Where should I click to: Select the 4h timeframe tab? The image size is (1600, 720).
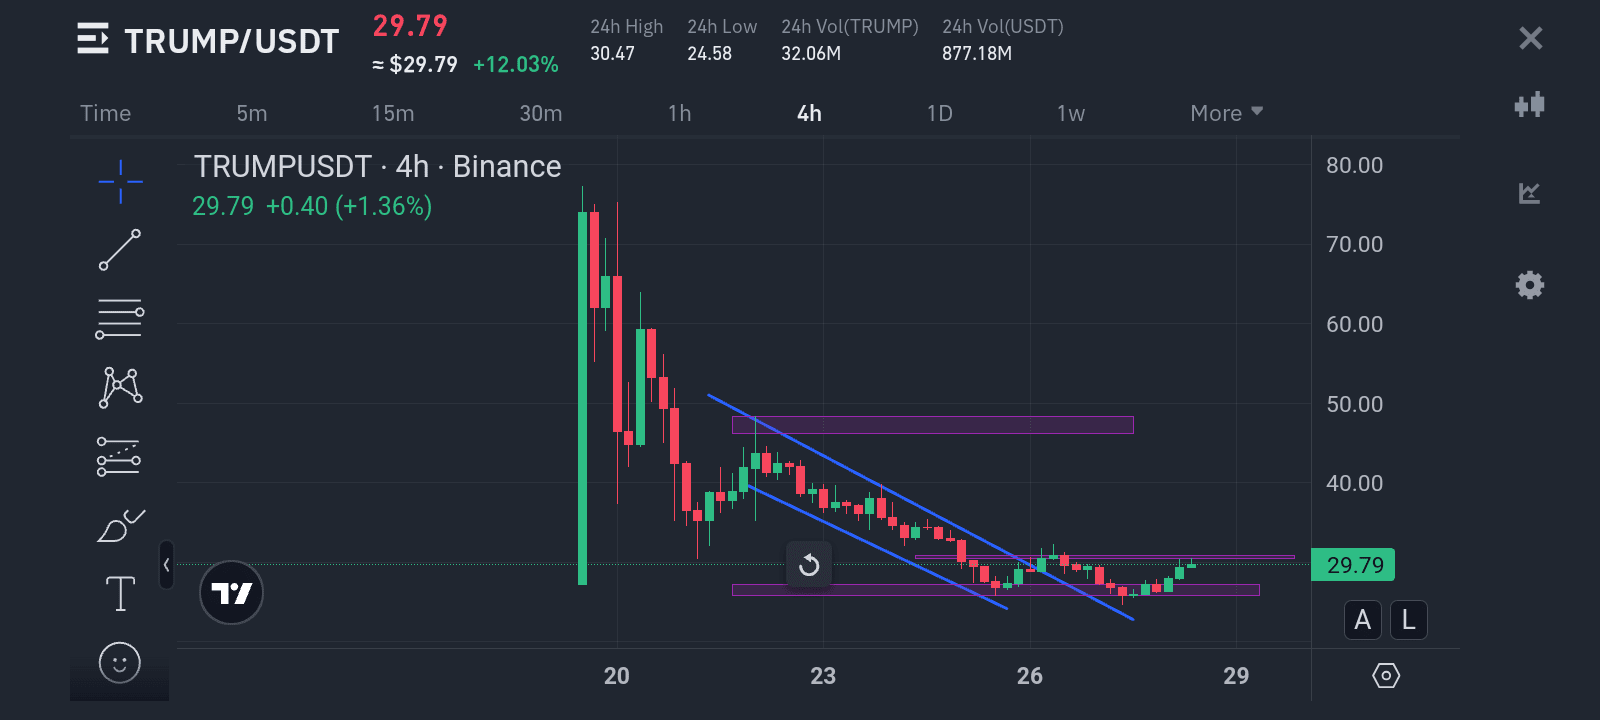coord(809,114)
